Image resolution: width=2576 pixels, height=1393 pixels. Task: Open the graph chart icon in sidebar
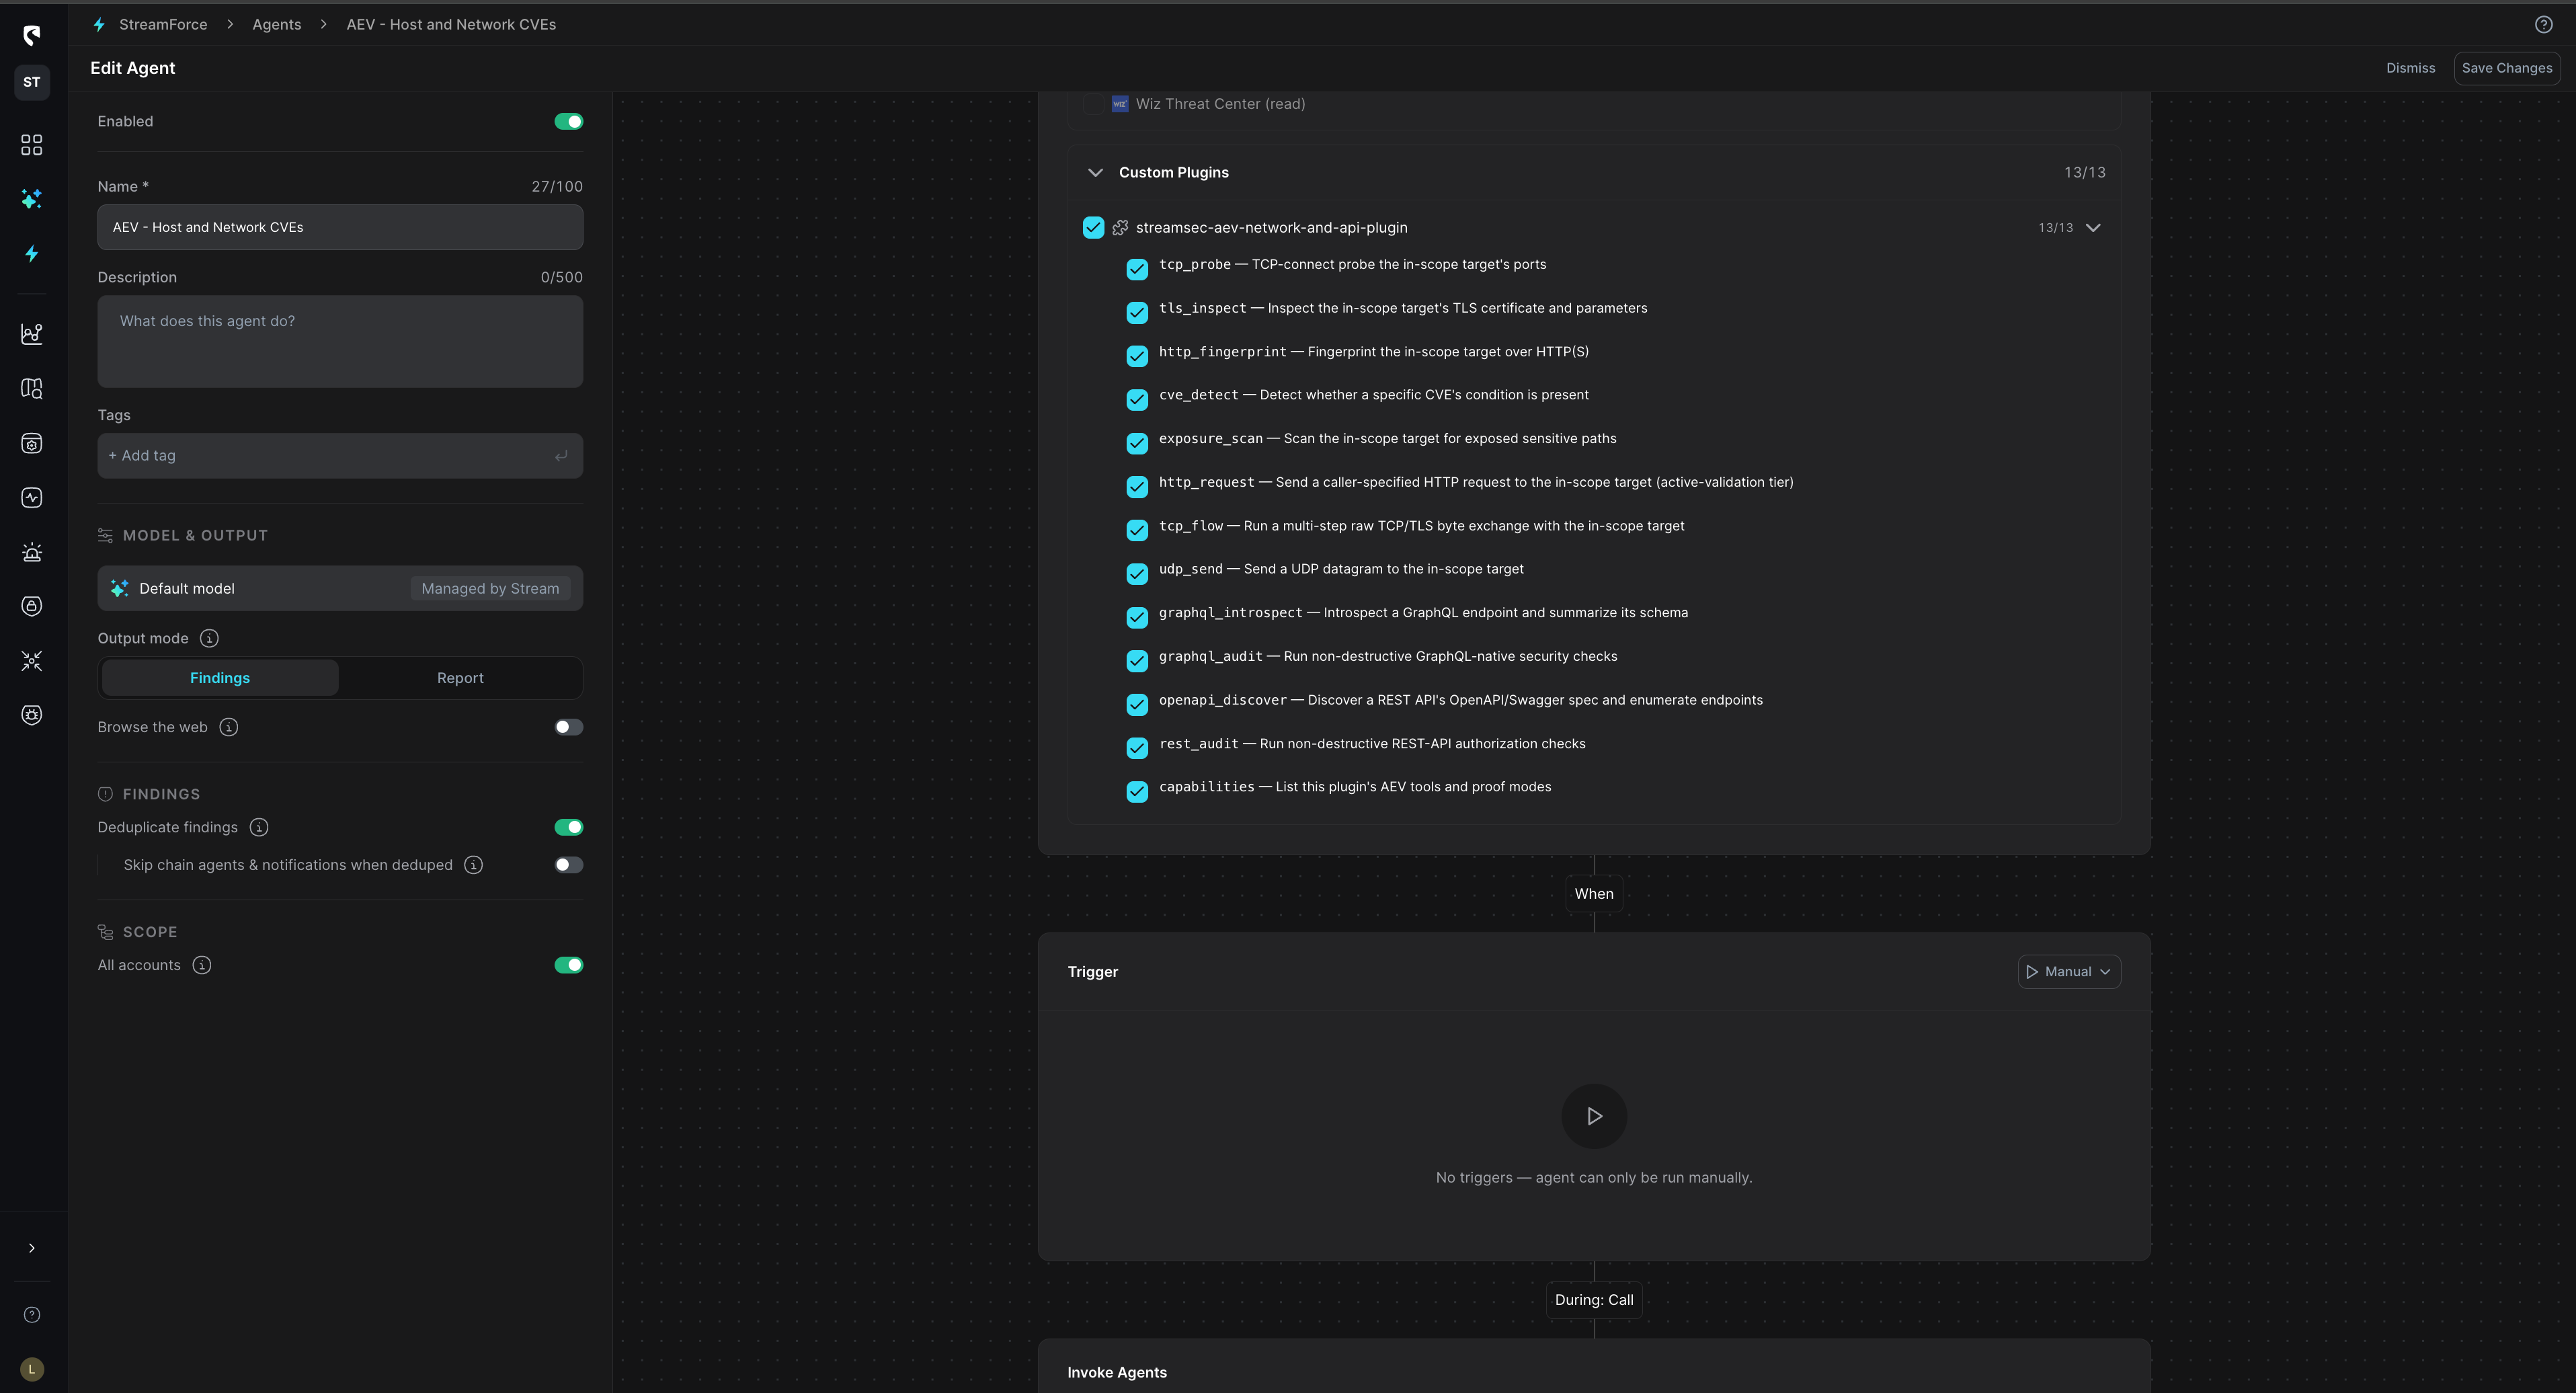(32, 334)
